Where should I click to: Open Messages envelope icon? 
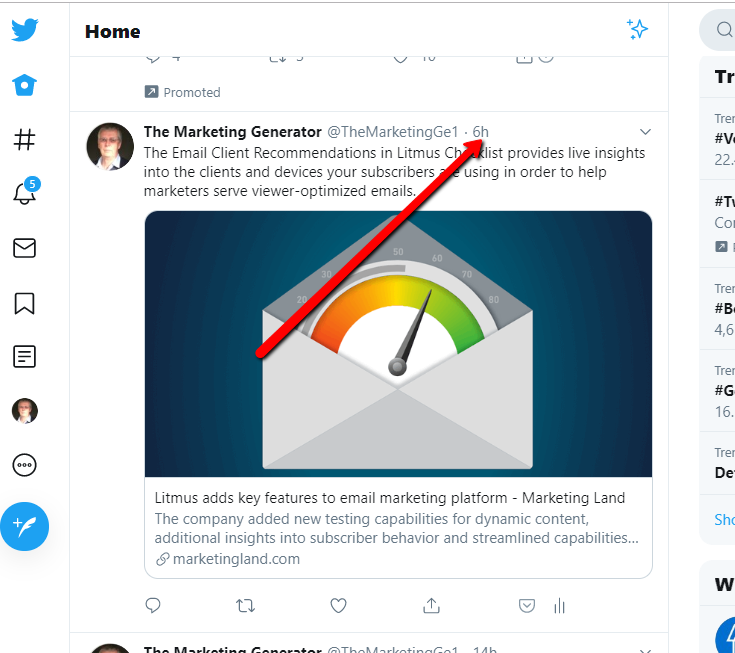pos(24,248)
